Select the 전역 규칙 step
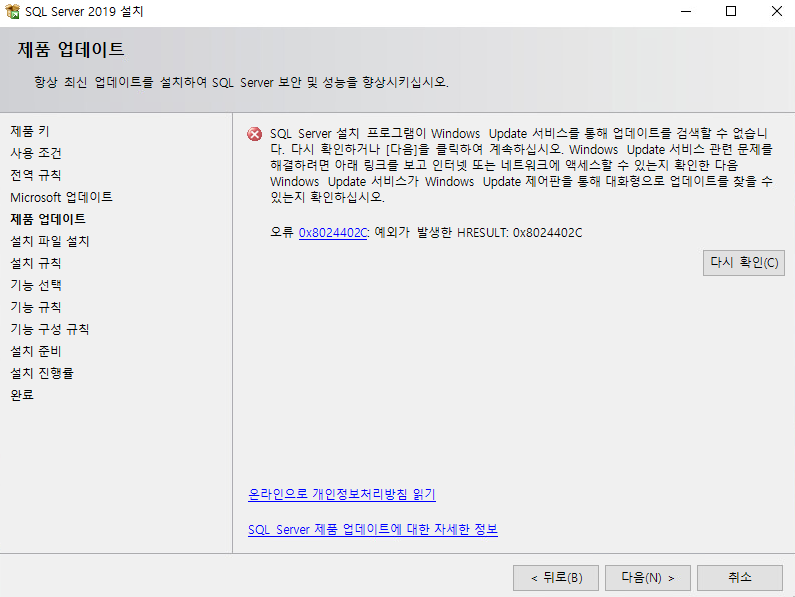 pos(35,175)
